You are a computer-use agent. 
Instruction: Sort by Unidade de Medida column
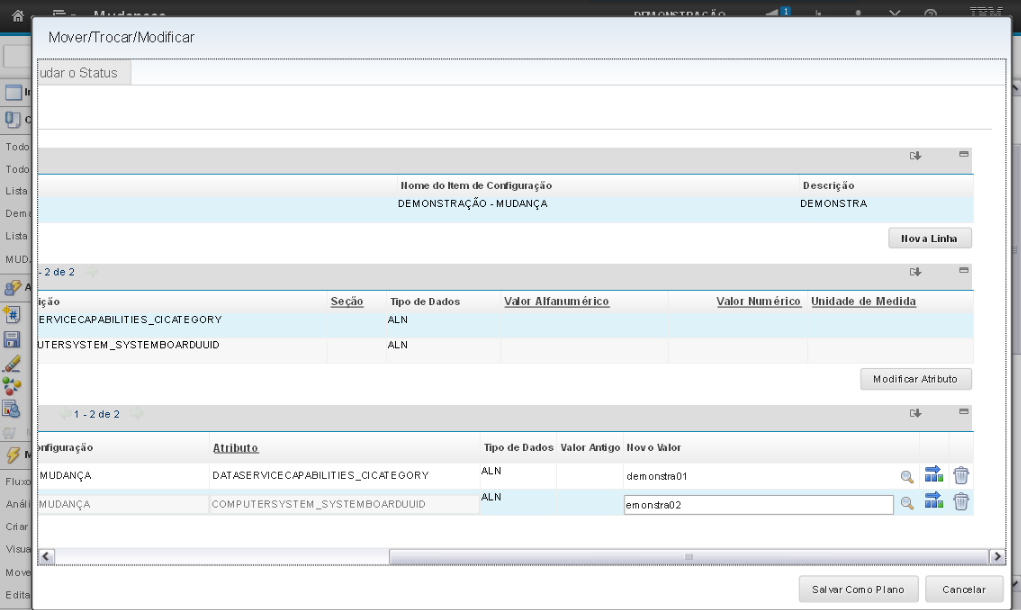[863, 301]
